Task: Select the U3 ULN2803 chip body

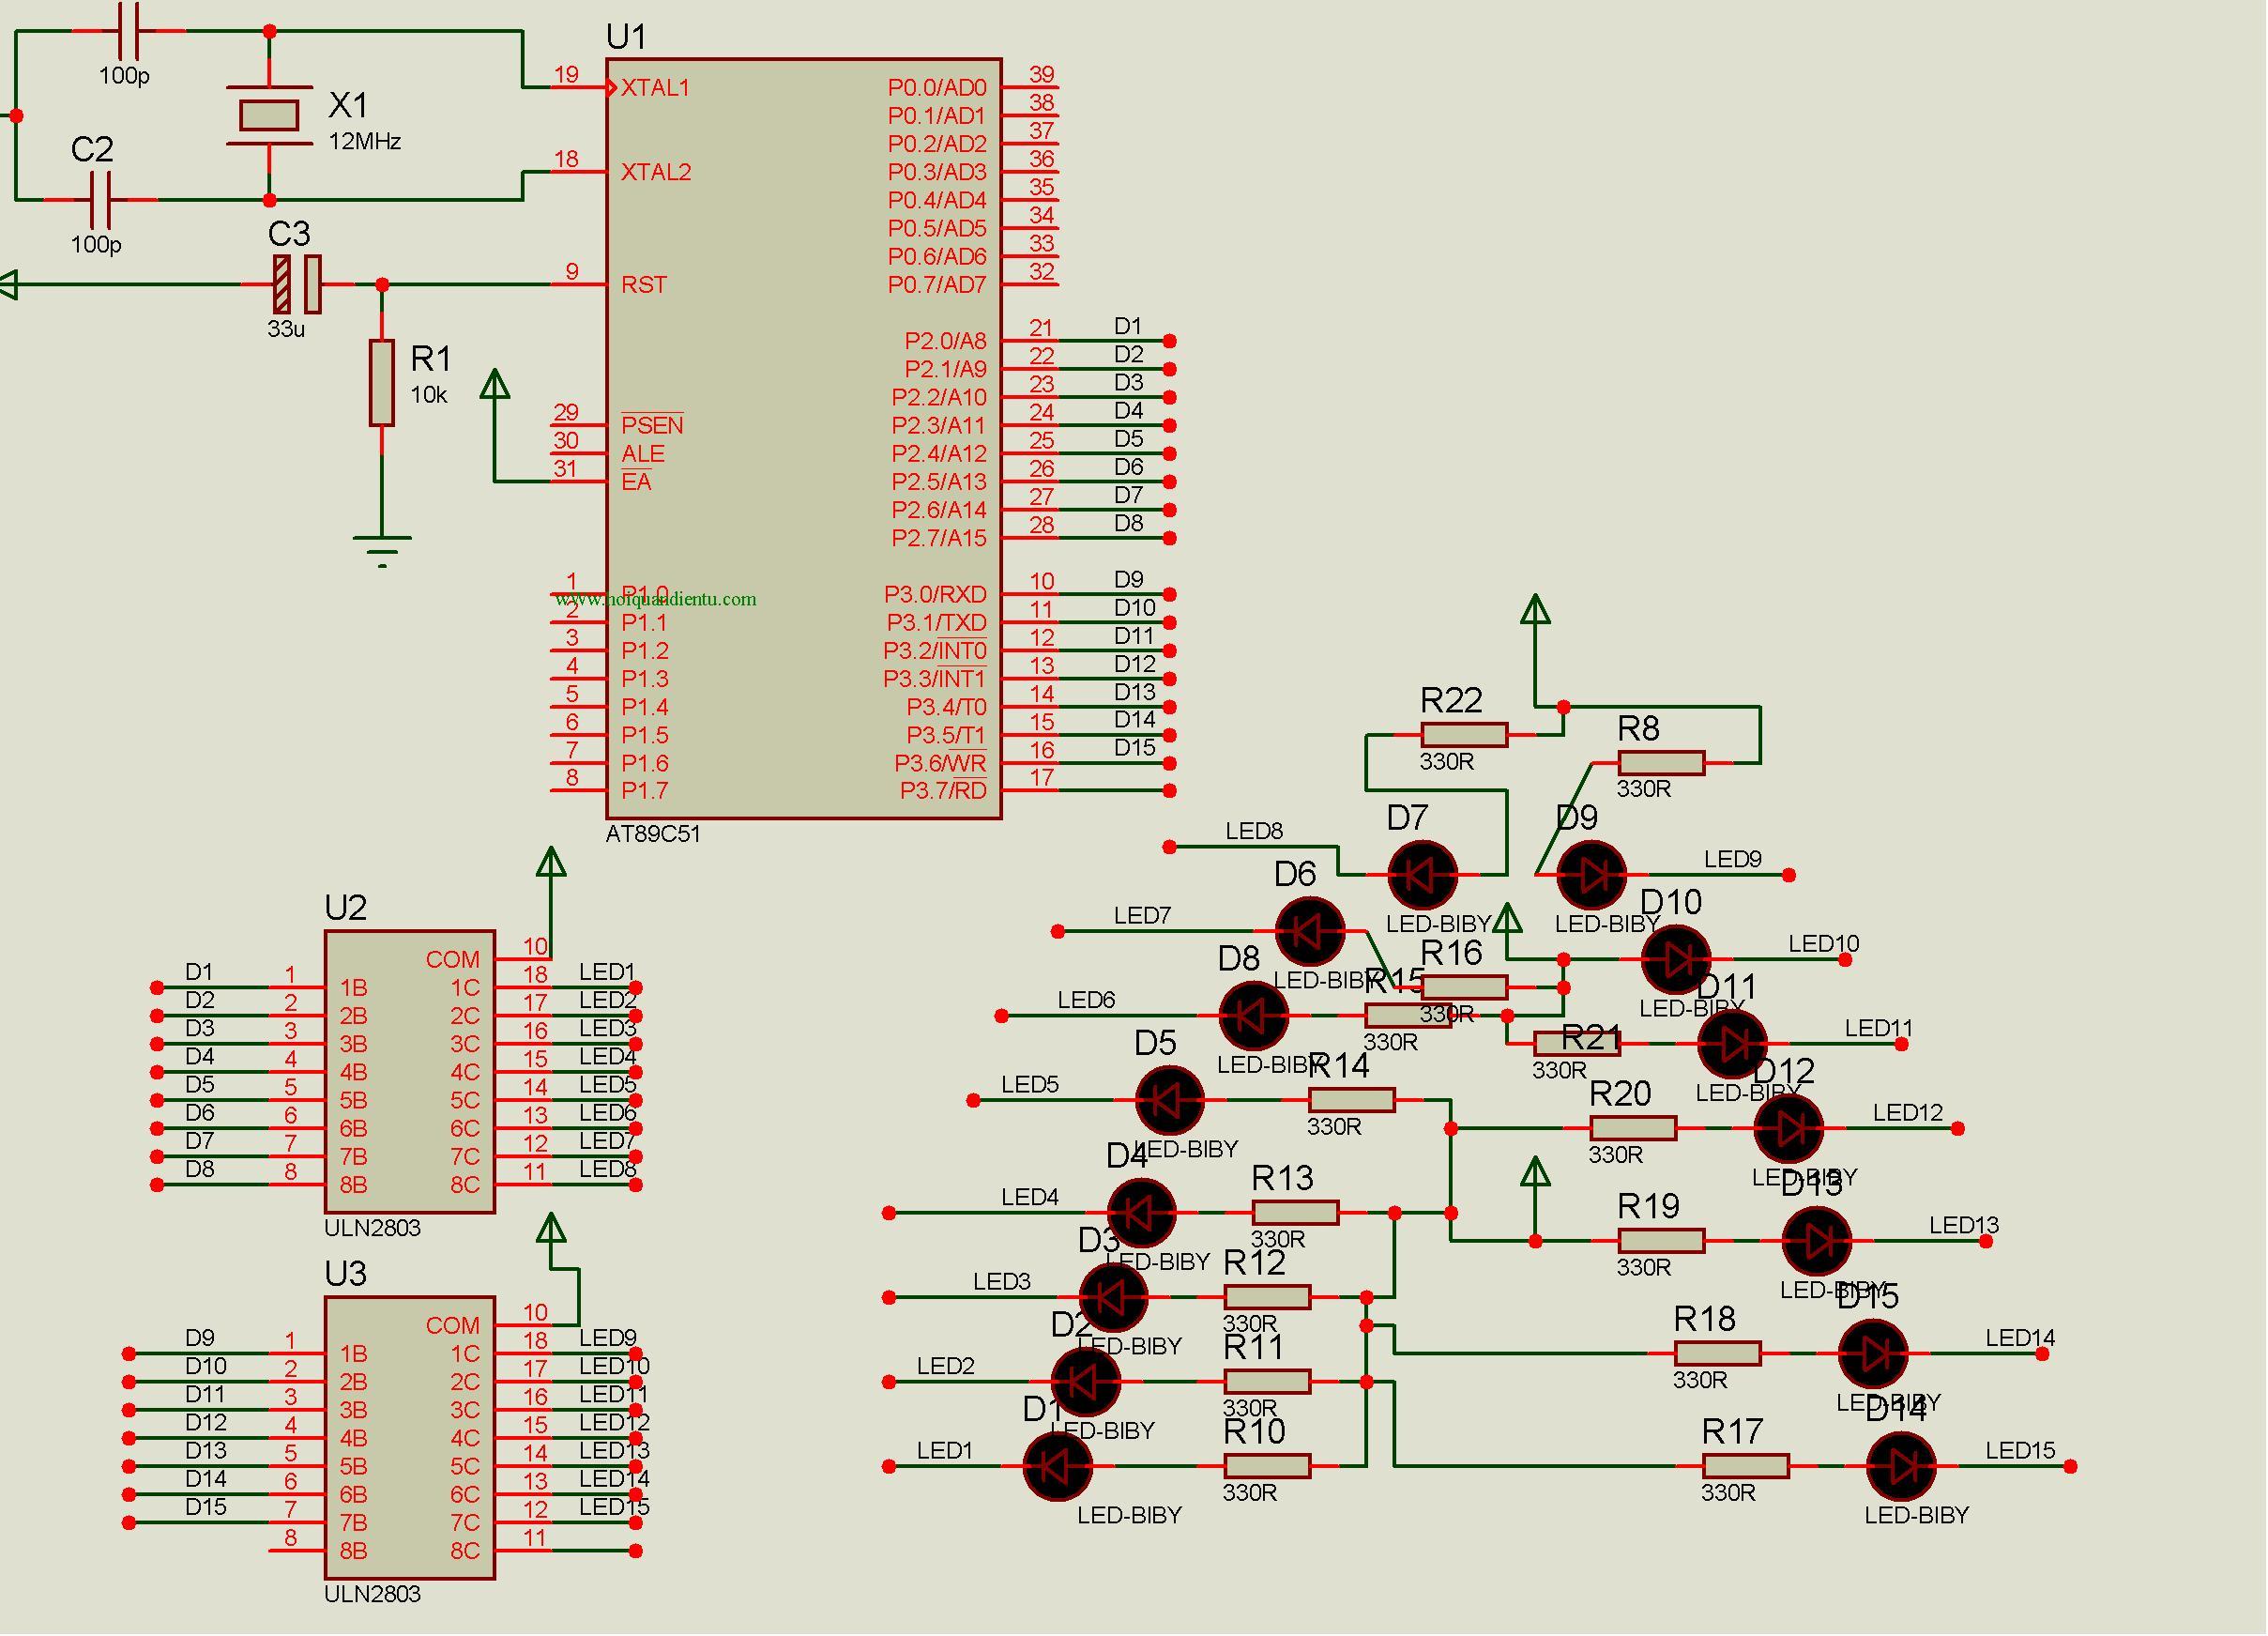Action: click(x=410, y=1439)
